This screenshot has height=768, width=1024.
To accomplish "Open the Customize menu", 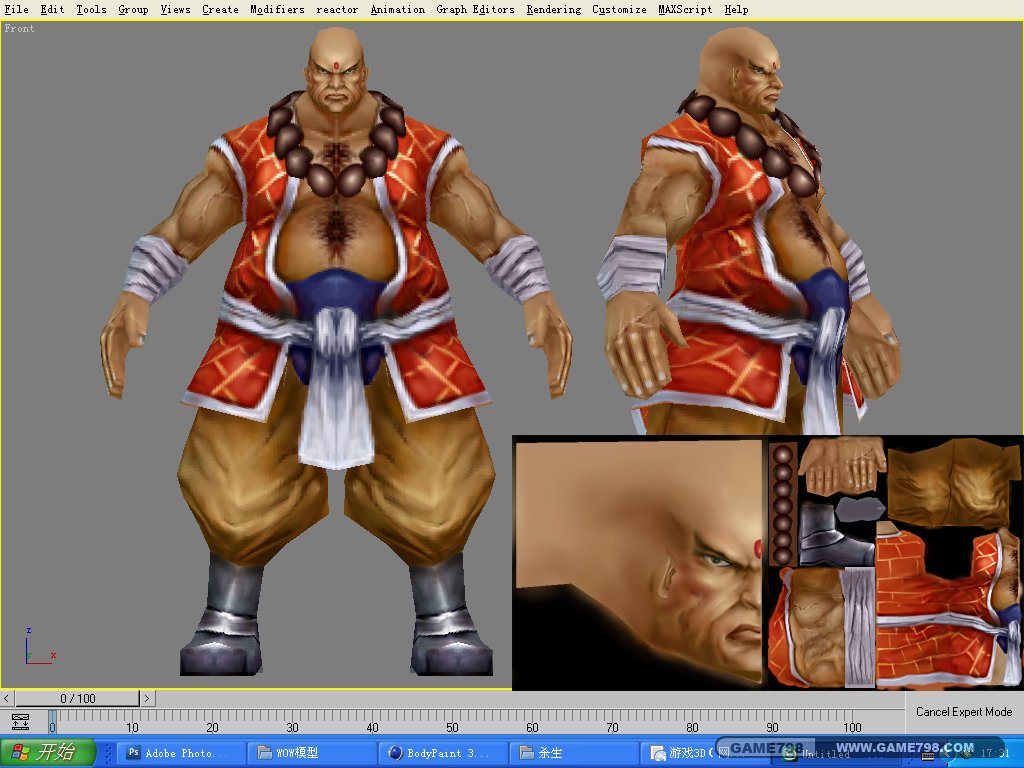I will tap(619, 9).
